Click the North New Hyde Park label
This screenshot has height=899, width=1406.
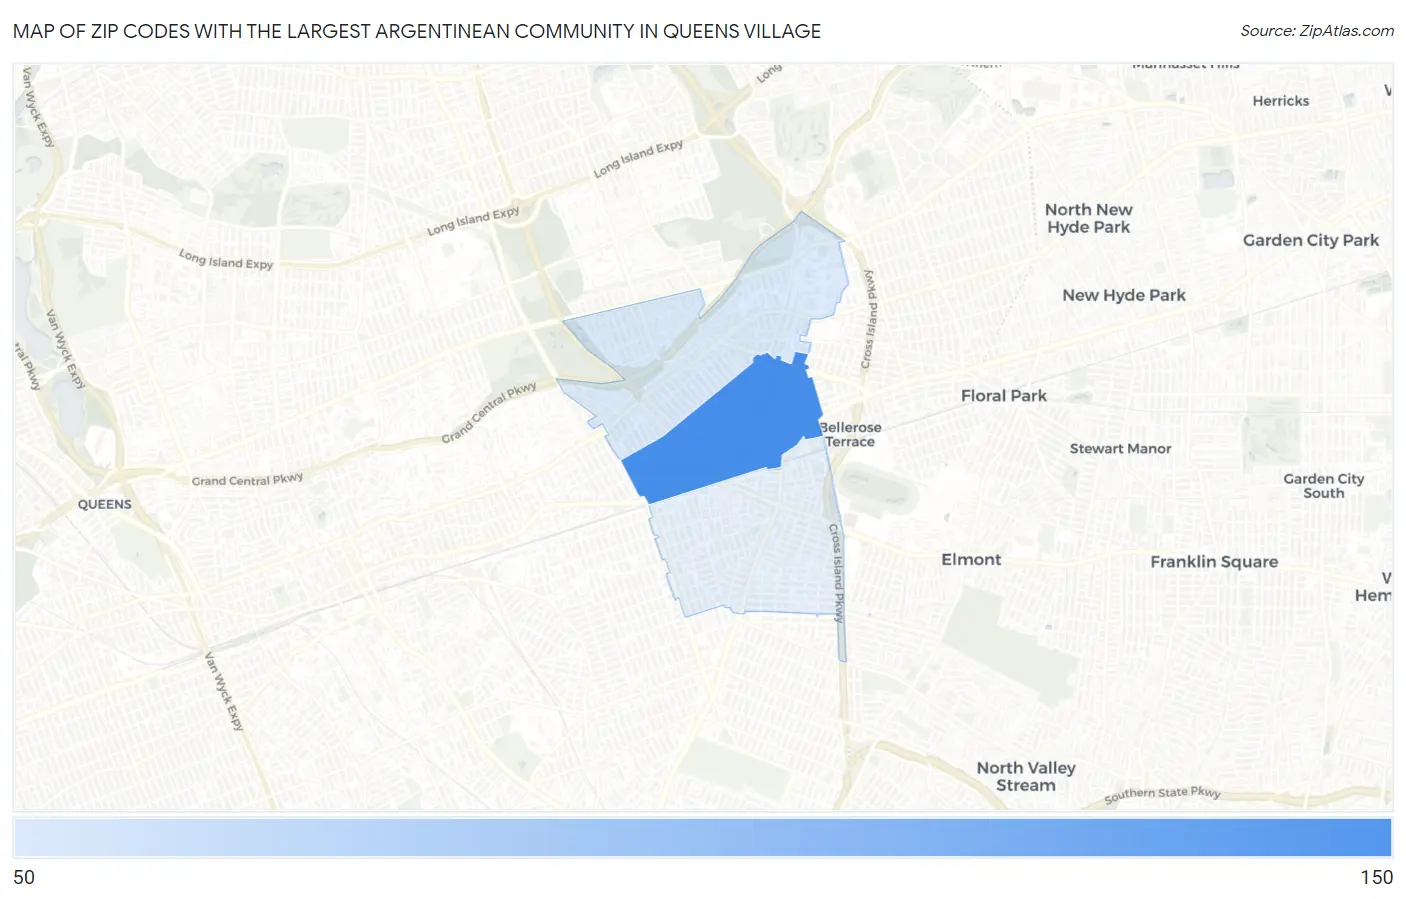pyautogui.click(x=1089, y=218)
